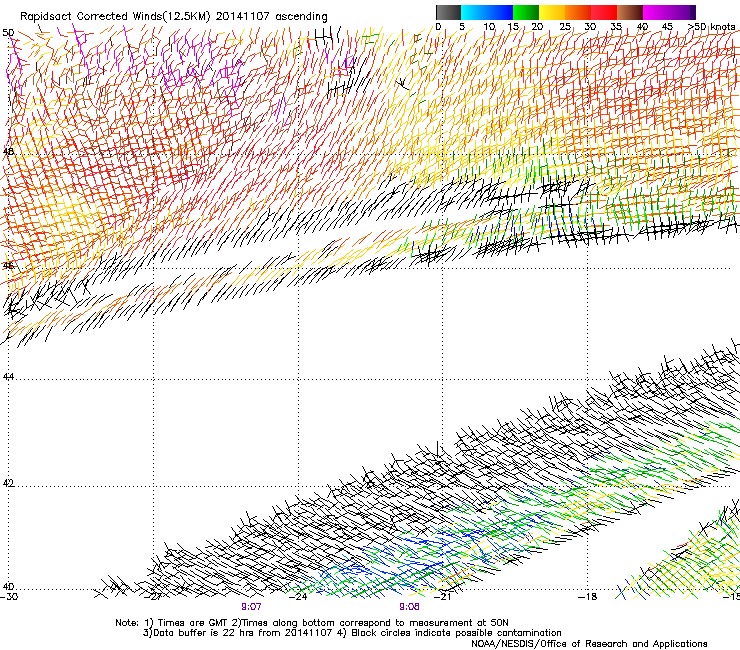Viewport: 740px width, 650px height.
Task: Click the Rapidscat Corrected Winds title text
Action: point(174,17)
